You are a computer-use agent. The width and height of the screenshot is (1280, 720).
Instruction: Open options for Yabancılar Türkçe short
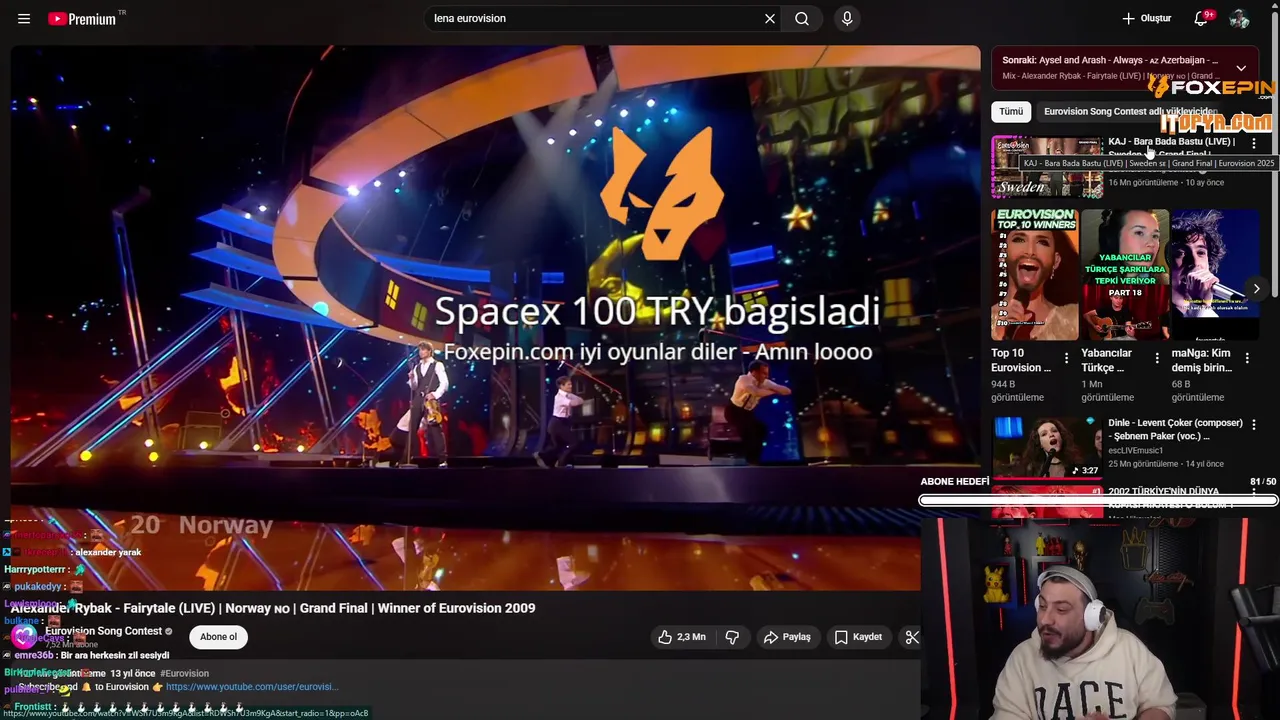pyautogui.click(x=1157, y=358)
